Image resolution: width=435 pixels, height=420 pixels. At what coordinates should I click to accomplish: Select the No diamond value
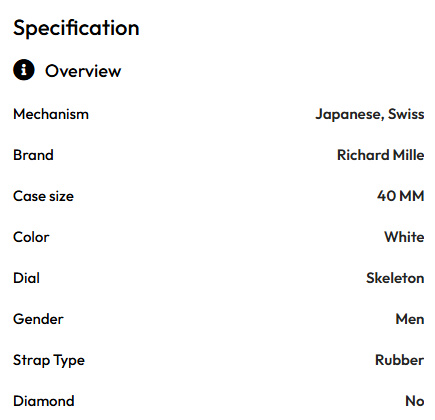415,401
